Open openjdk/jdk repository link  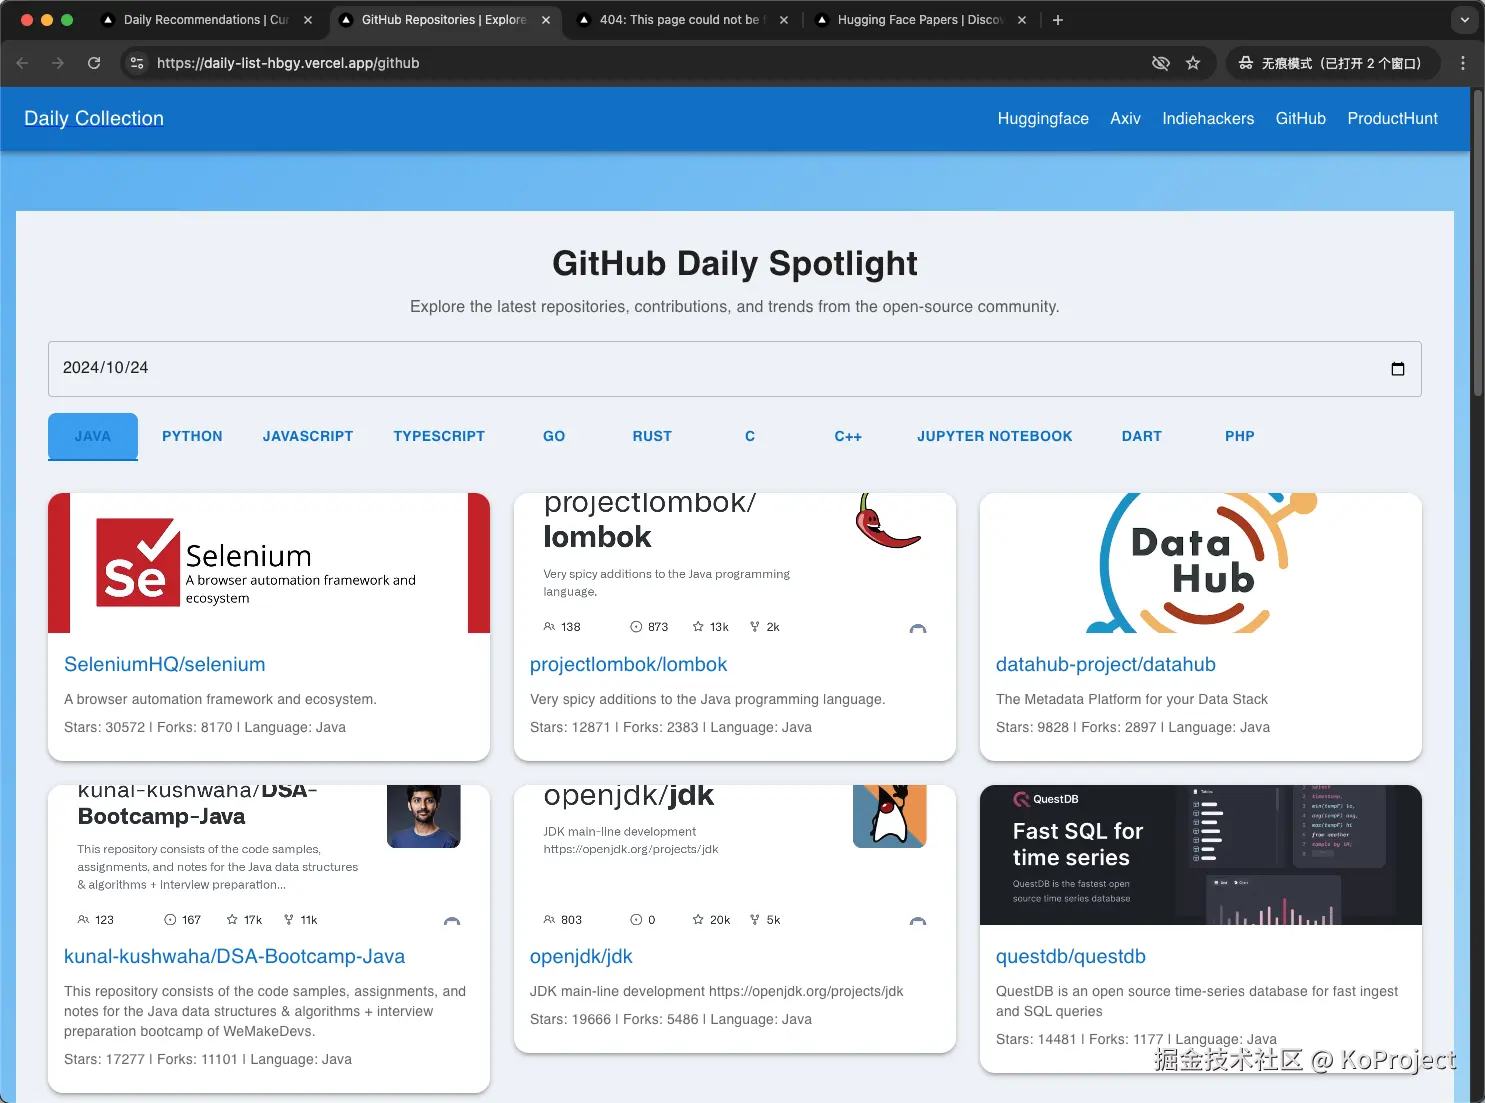pos(581,956)
